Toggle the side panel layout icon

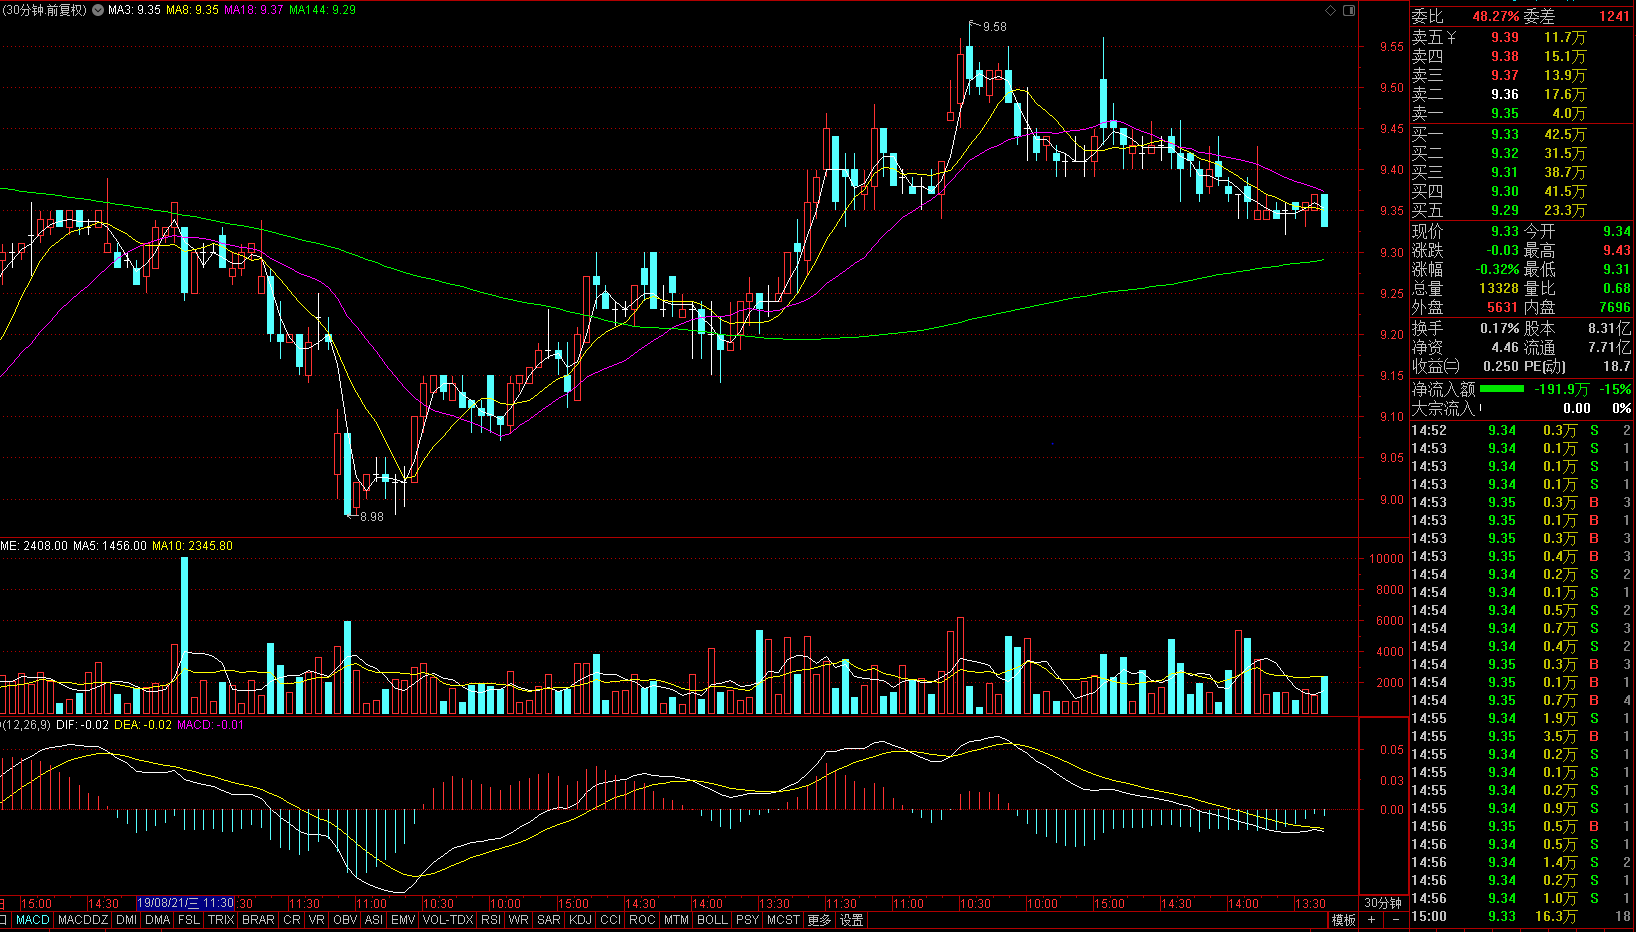[x=1348, y=10]
